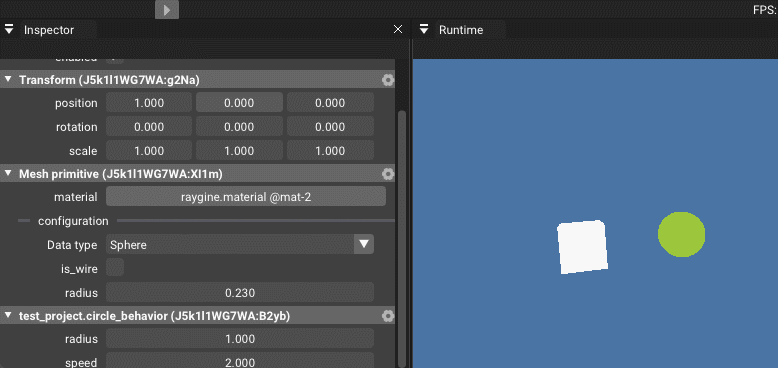Edit circle_behavior radius 1.000 field
The height and width of the screenshot is (368, 778).
click(x=240, y=339)
